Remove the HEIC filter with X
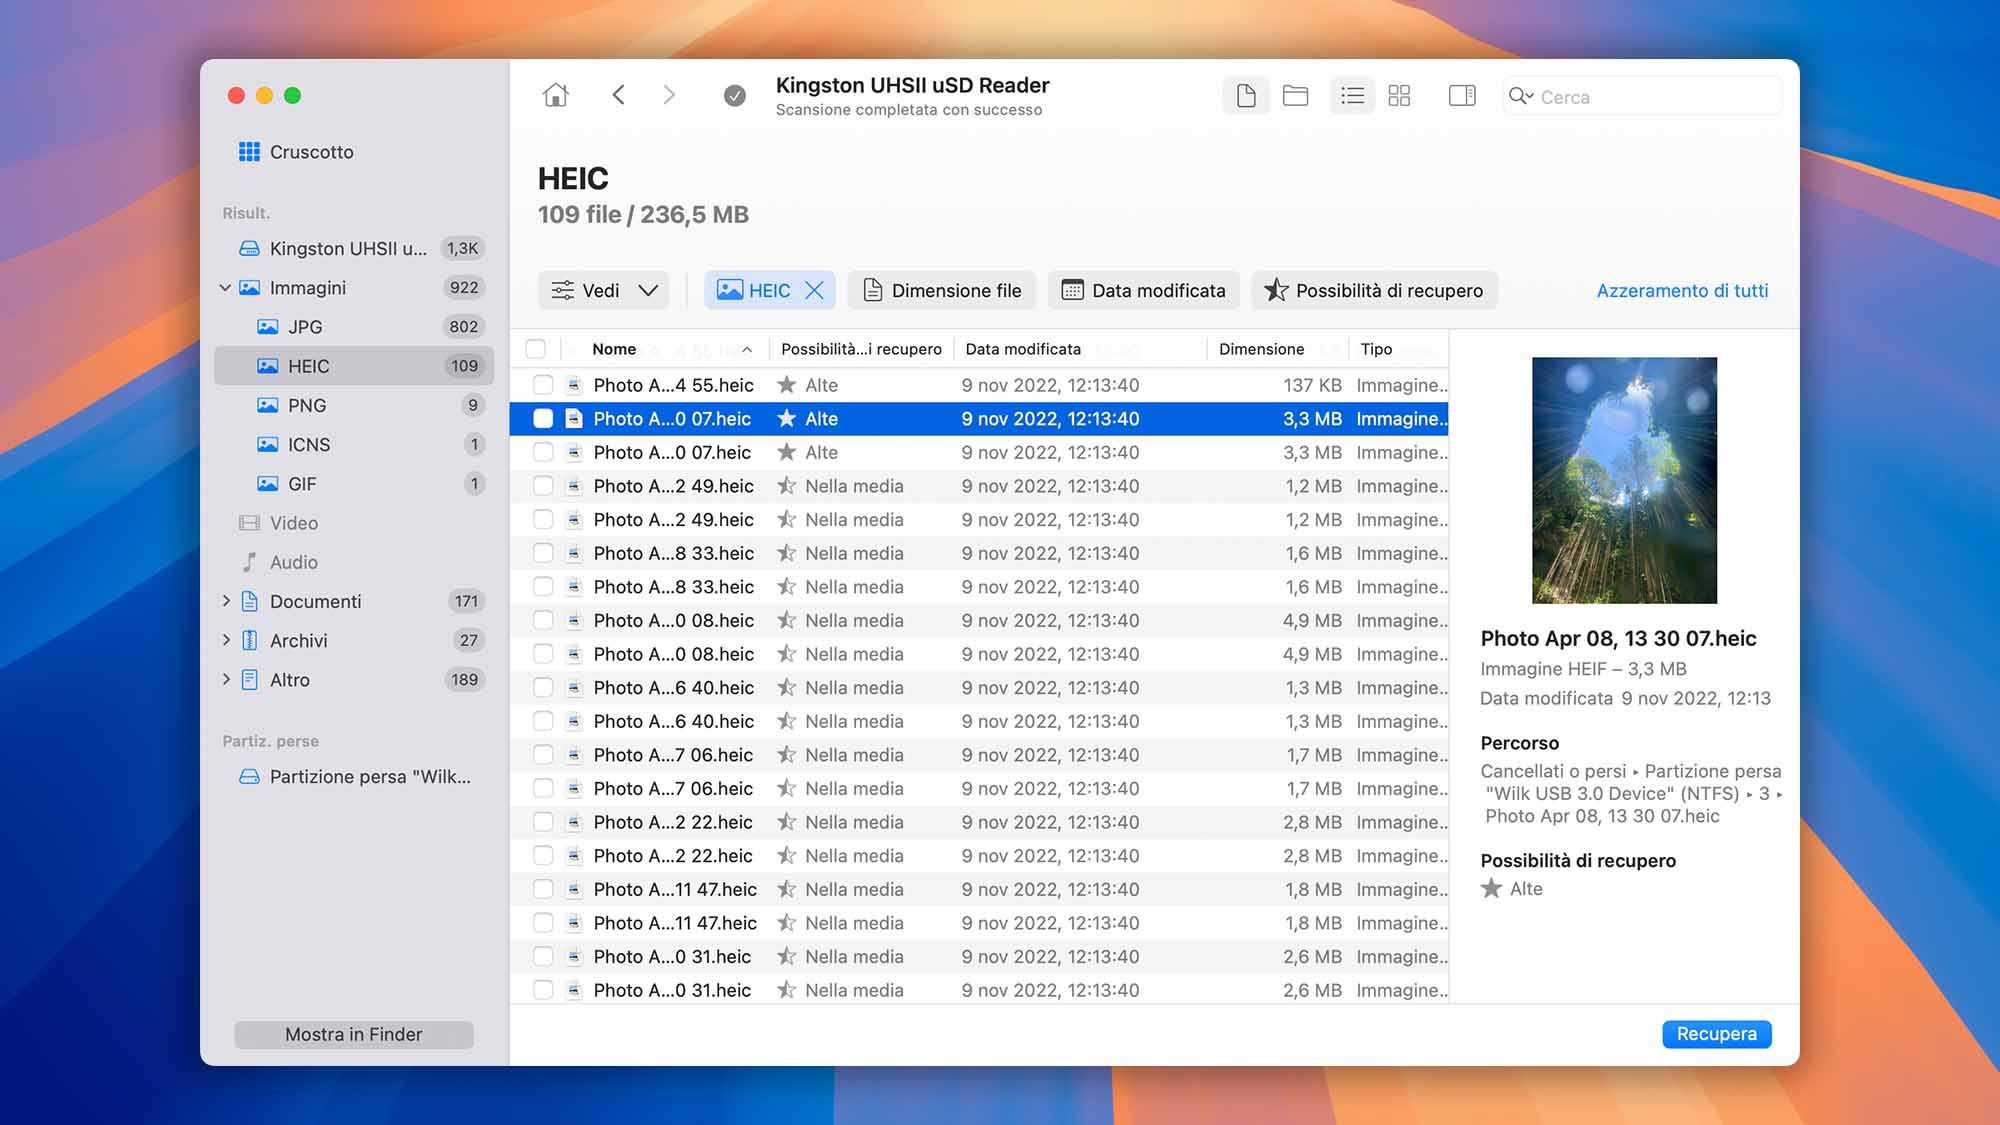The image size is (2000, 1125). tap(815, 290)
